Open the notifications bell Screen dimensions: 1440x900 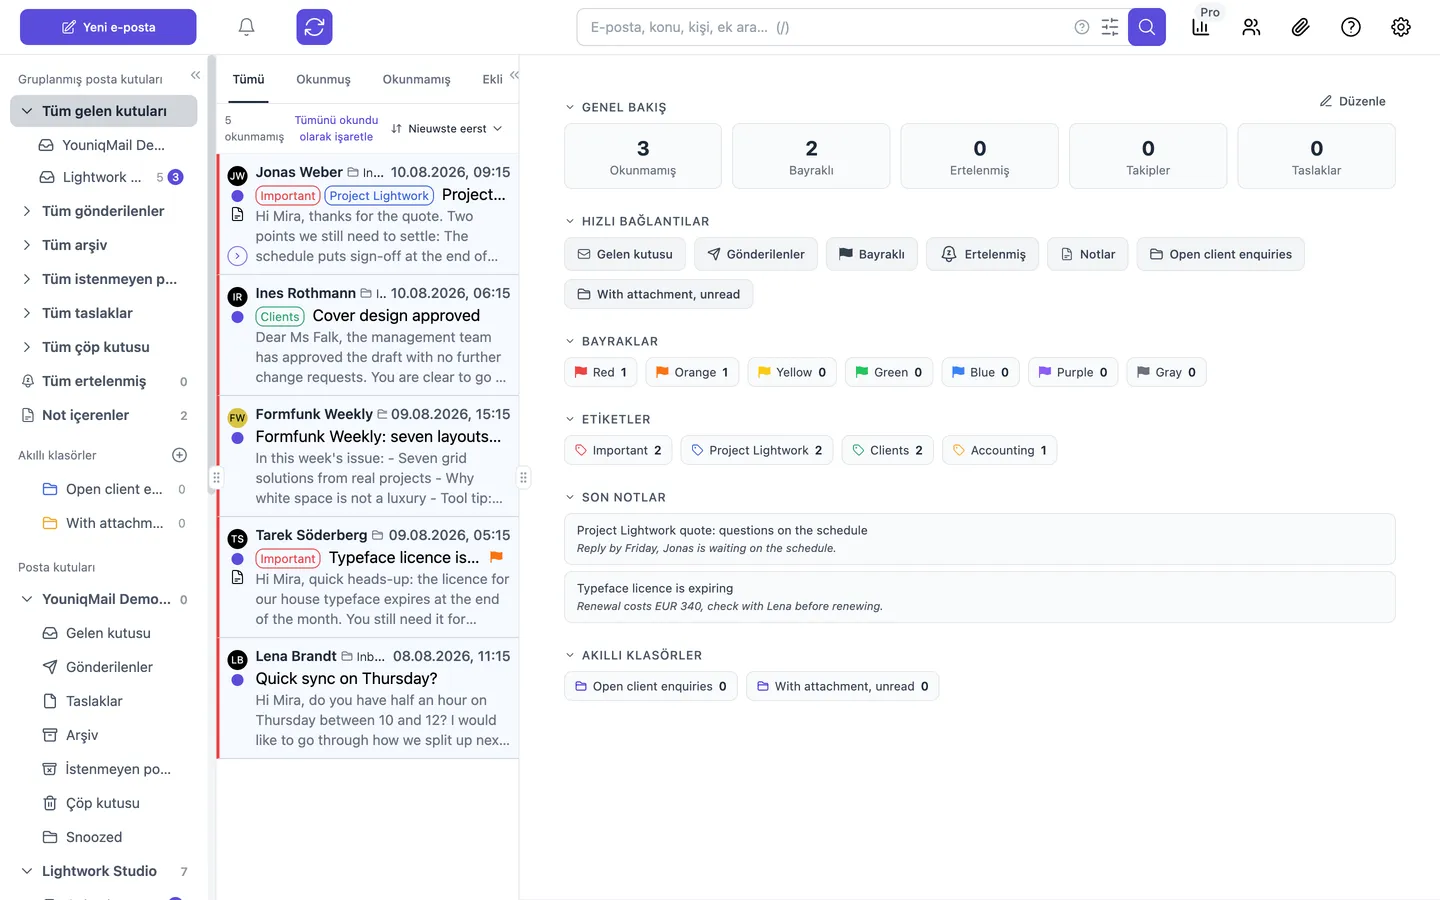[x=246, y=27]
